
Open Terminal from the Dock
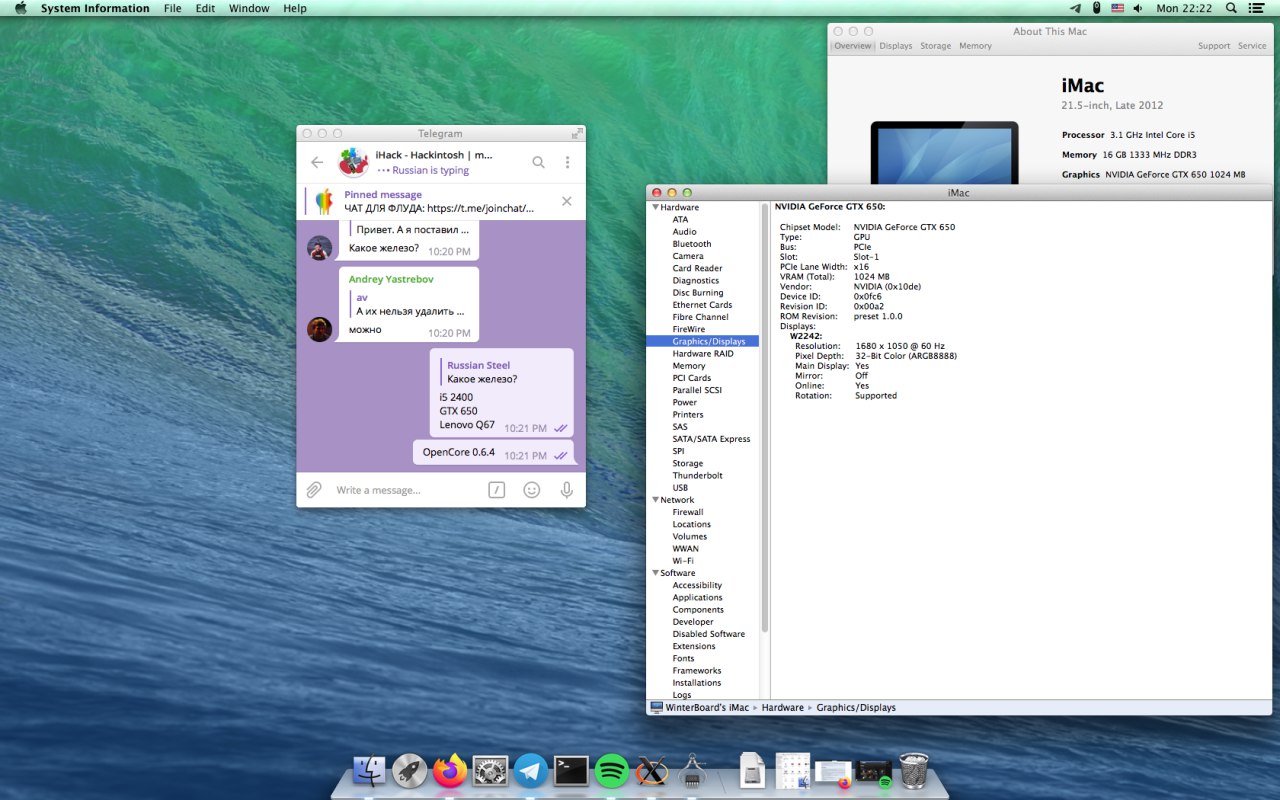571,771
